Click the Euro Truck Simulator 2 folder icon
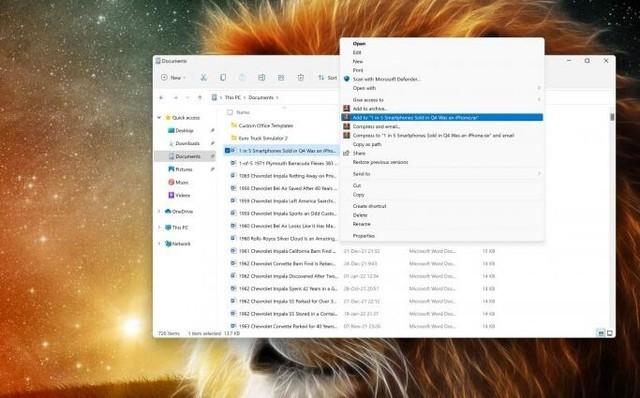The width and height of the screenshot is (640, 398). 234,138
